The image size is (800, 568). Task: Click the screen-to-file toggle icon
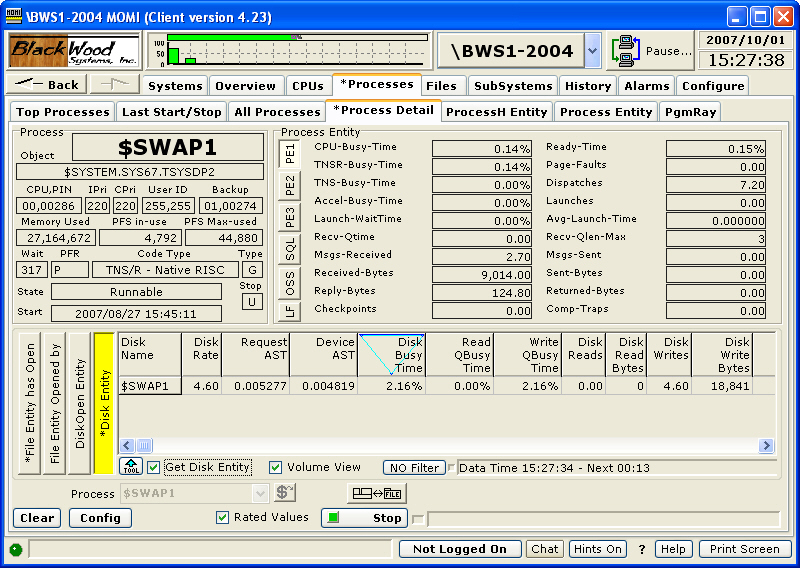(377, 492)
